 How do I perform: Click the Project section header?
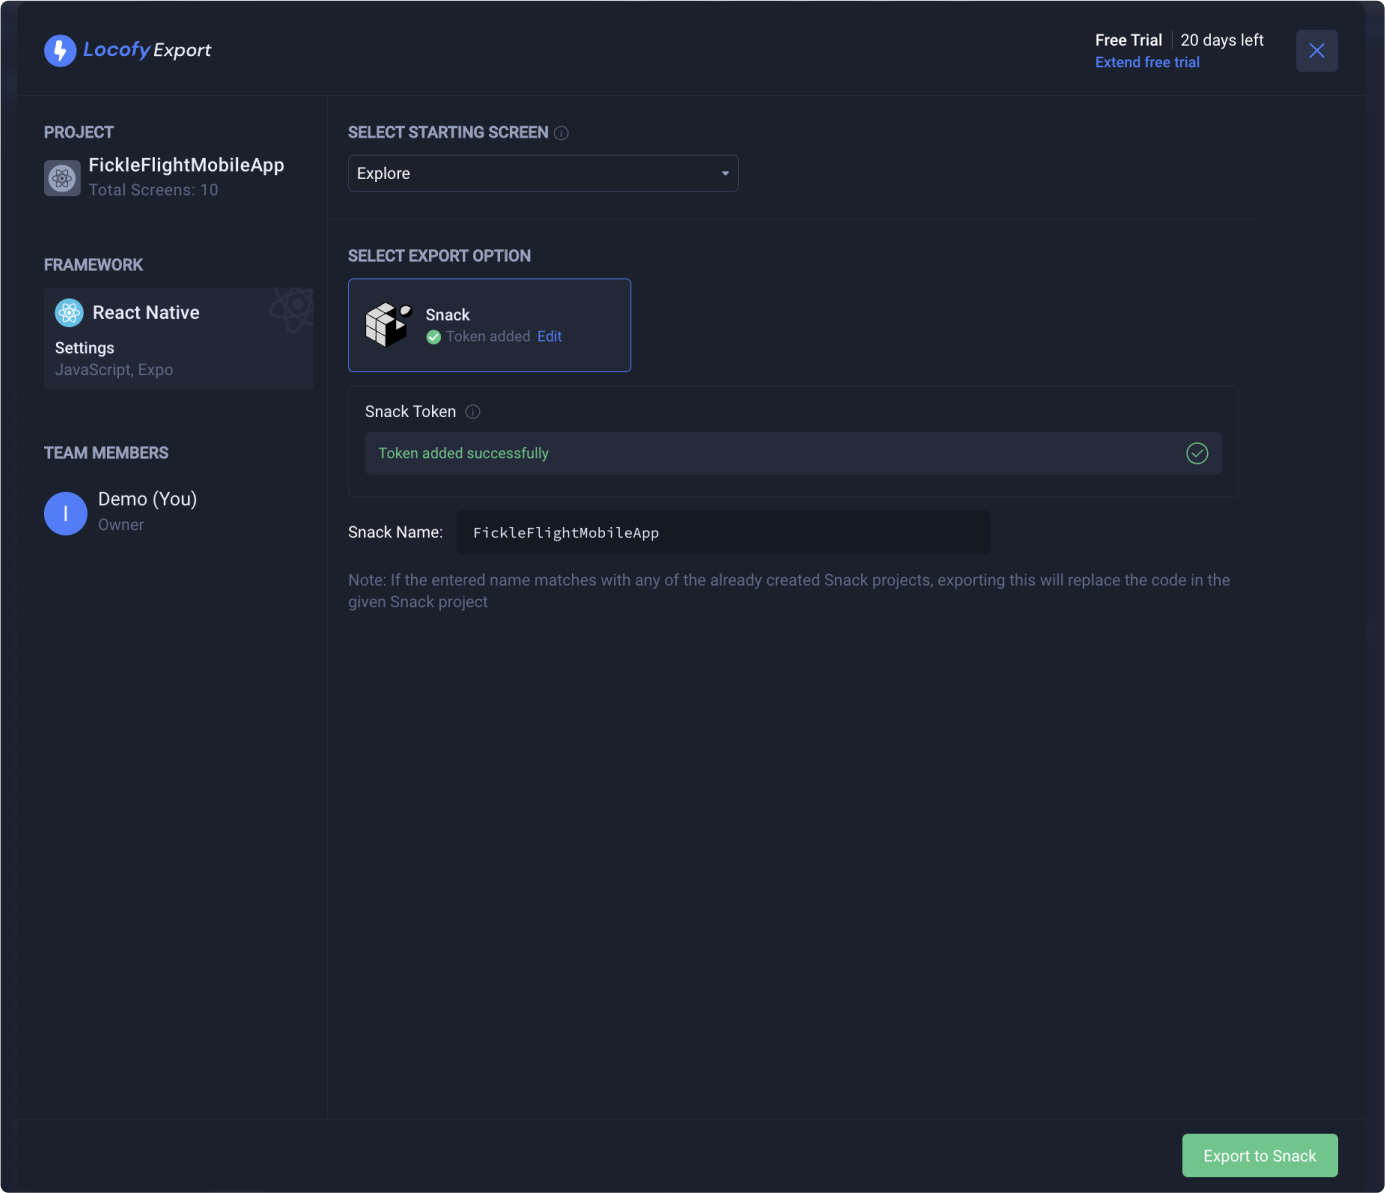tap(79, 131)
